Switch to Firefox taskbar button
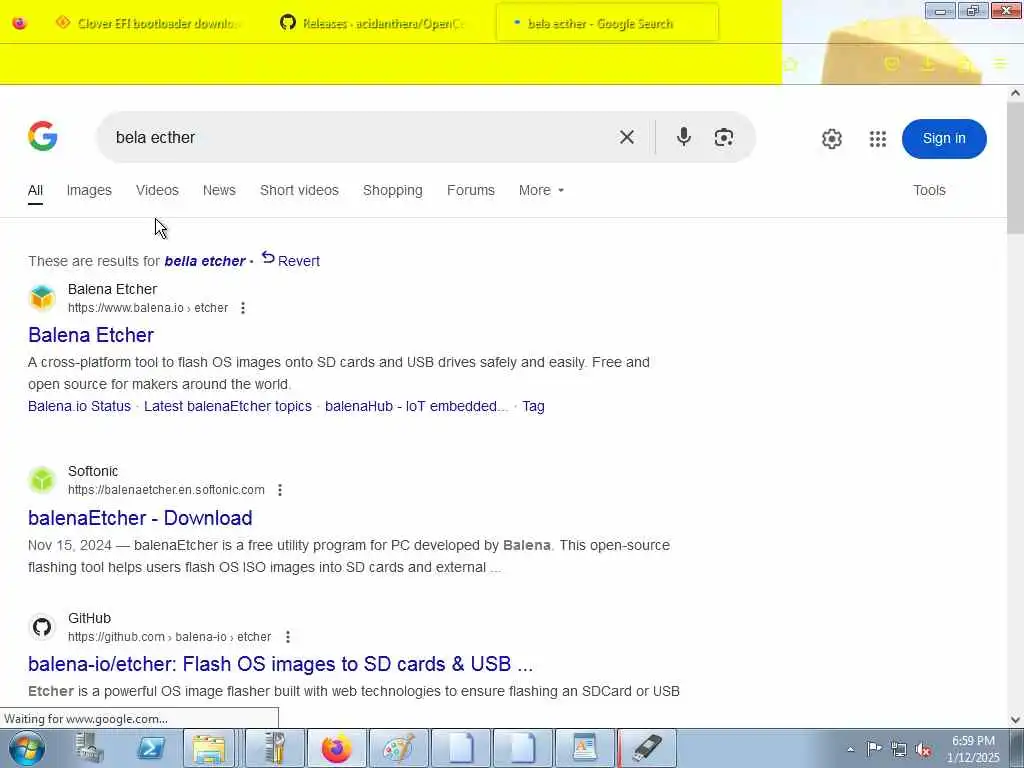This screenshot has width=1024, height=768. 336,748
